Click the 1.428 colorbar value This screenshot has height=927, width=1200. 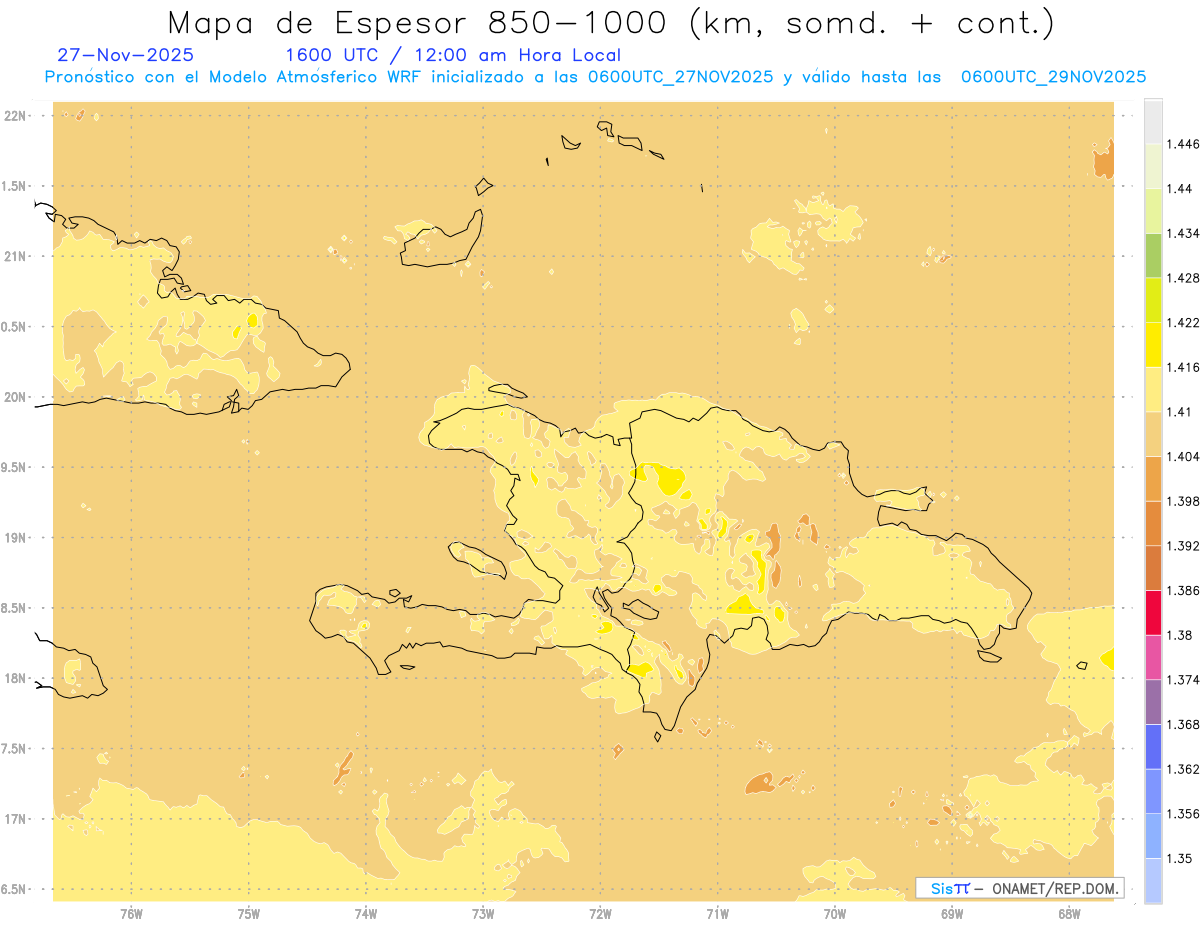pyautogui.click(x=1182, y=278)
